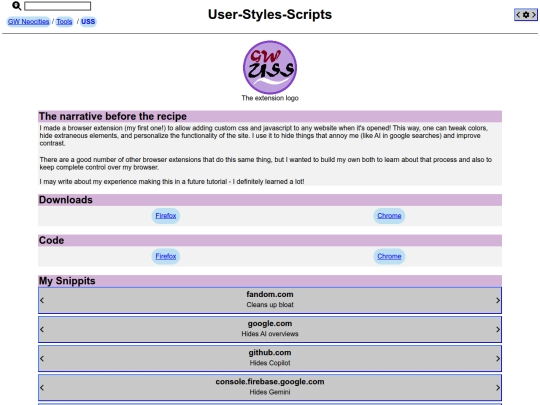The image size is (540, 405).
Task: Click the Code section heading
Action: [51, 240]
